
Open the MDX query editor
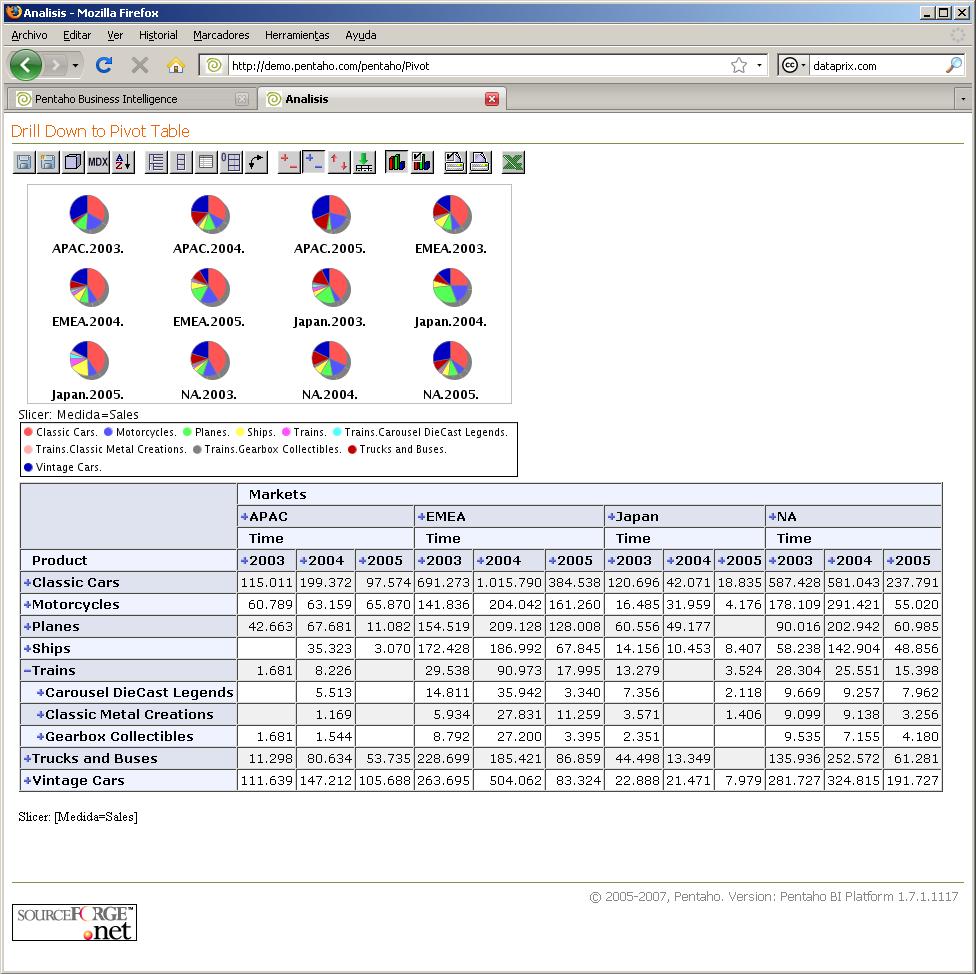[x=97, y=162]
